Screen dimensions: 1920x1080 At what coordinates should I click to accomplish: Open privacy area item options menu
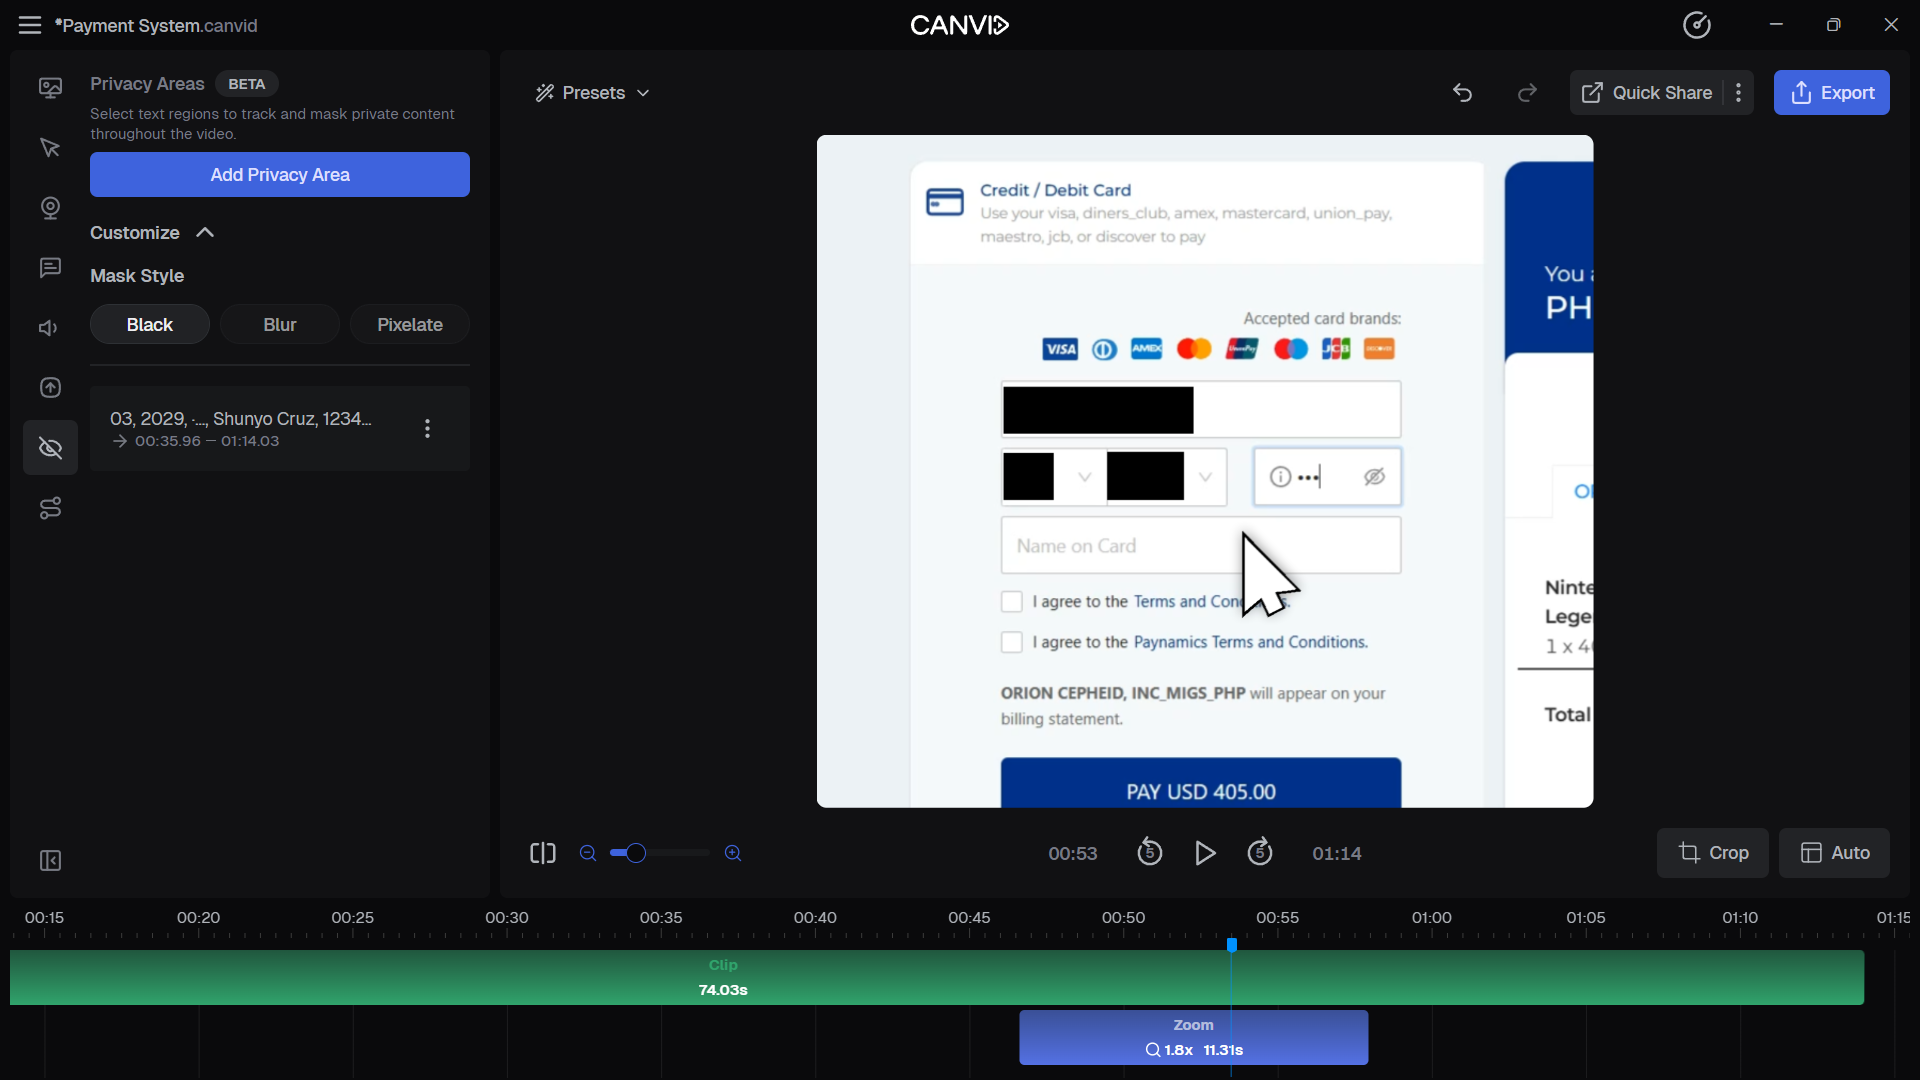coord(428,429)
